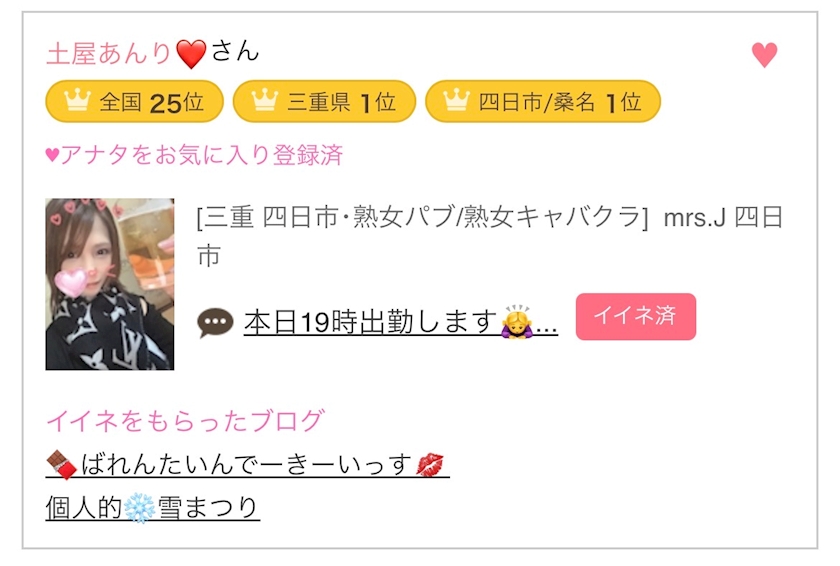The image size is (840, 566).
Task: Click the chocolate emoji icon in blog title
Action: tap(62, 464)
